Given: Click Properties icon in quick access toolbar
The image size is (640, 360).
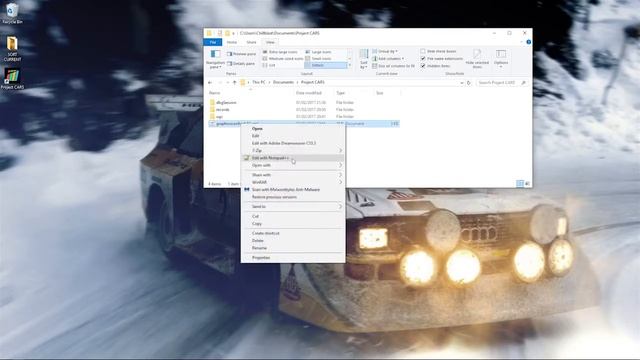Looking at the screenshot, I should tap(220, 33).
